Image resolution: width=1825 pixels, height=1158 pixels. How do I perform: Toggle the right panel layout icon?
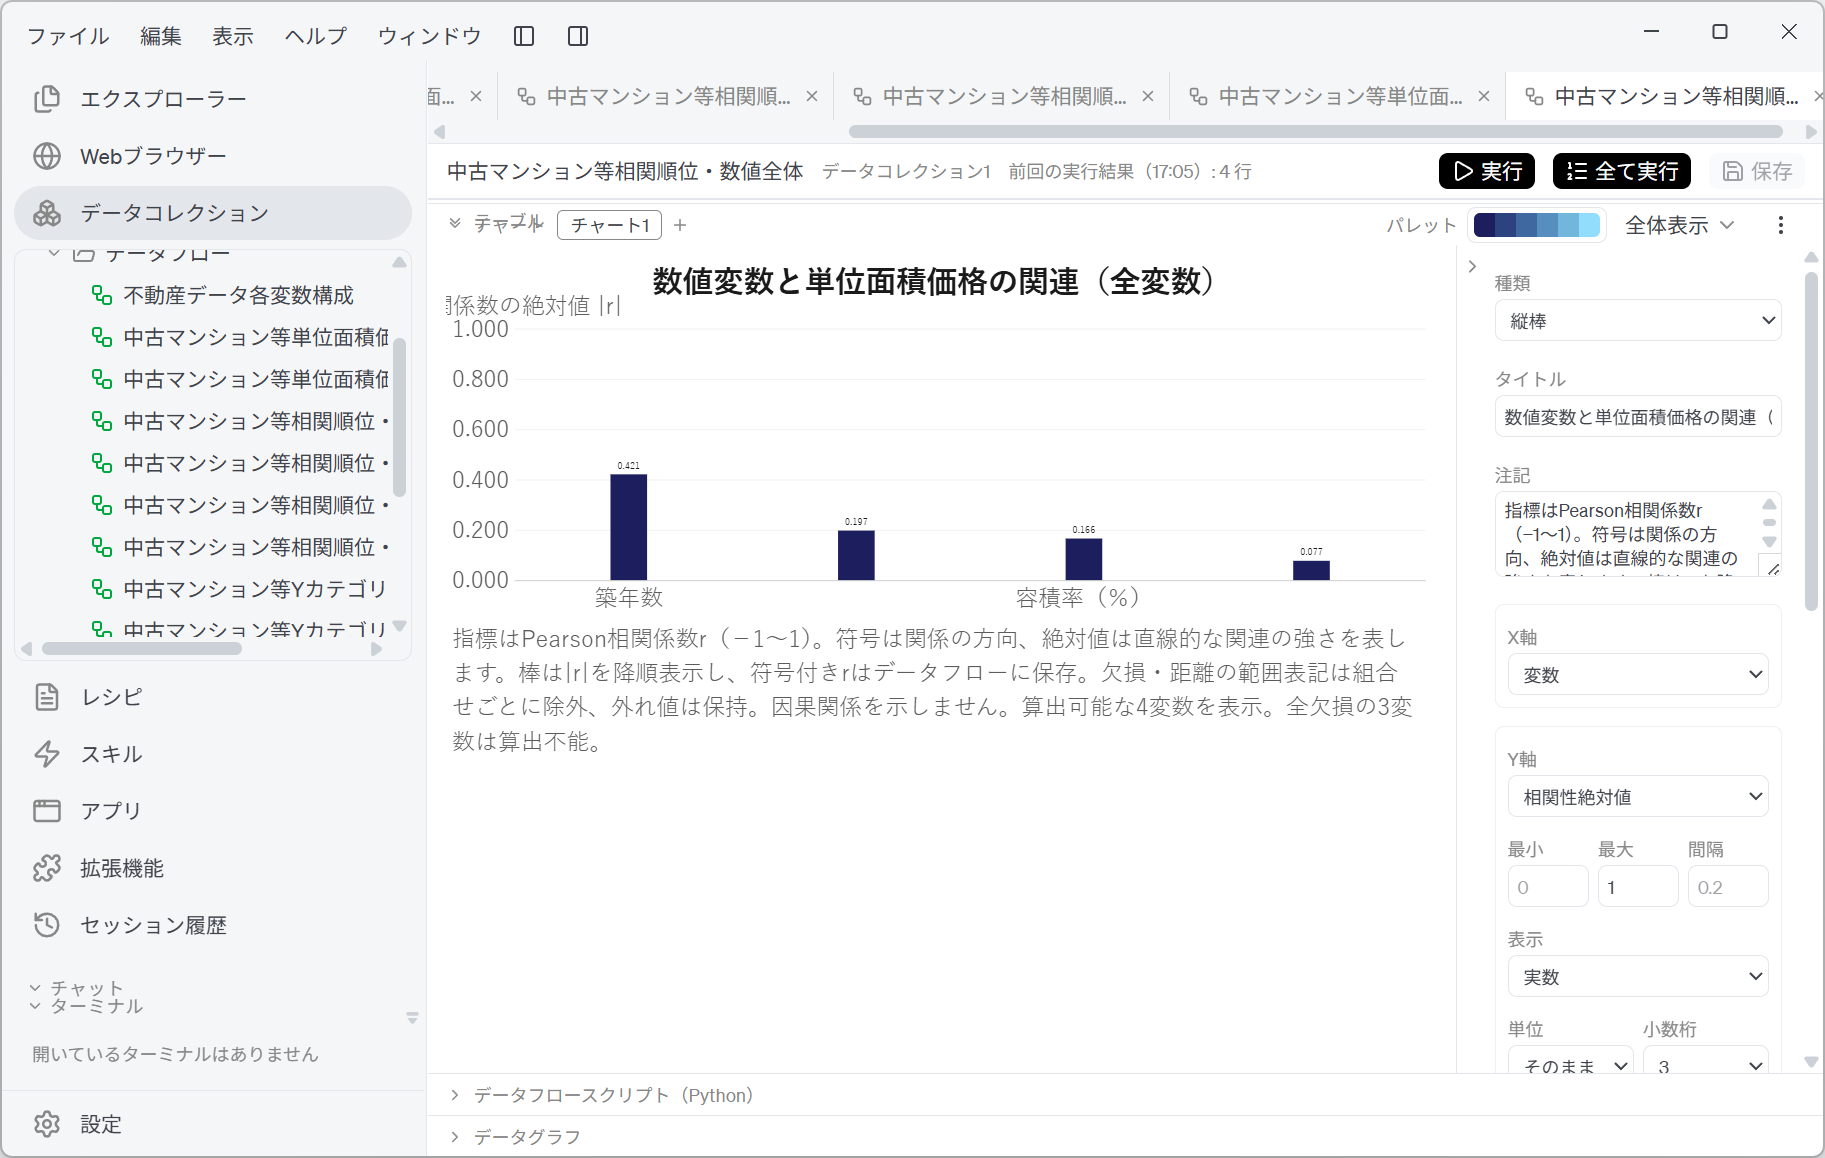coord(578,36)
